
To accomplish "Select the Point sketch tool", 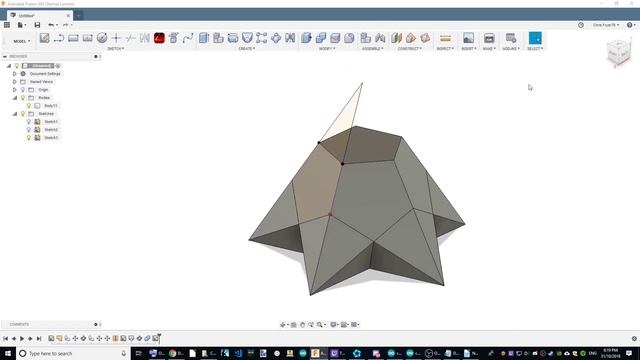I will pyautogui.click(x=116, y=38).
